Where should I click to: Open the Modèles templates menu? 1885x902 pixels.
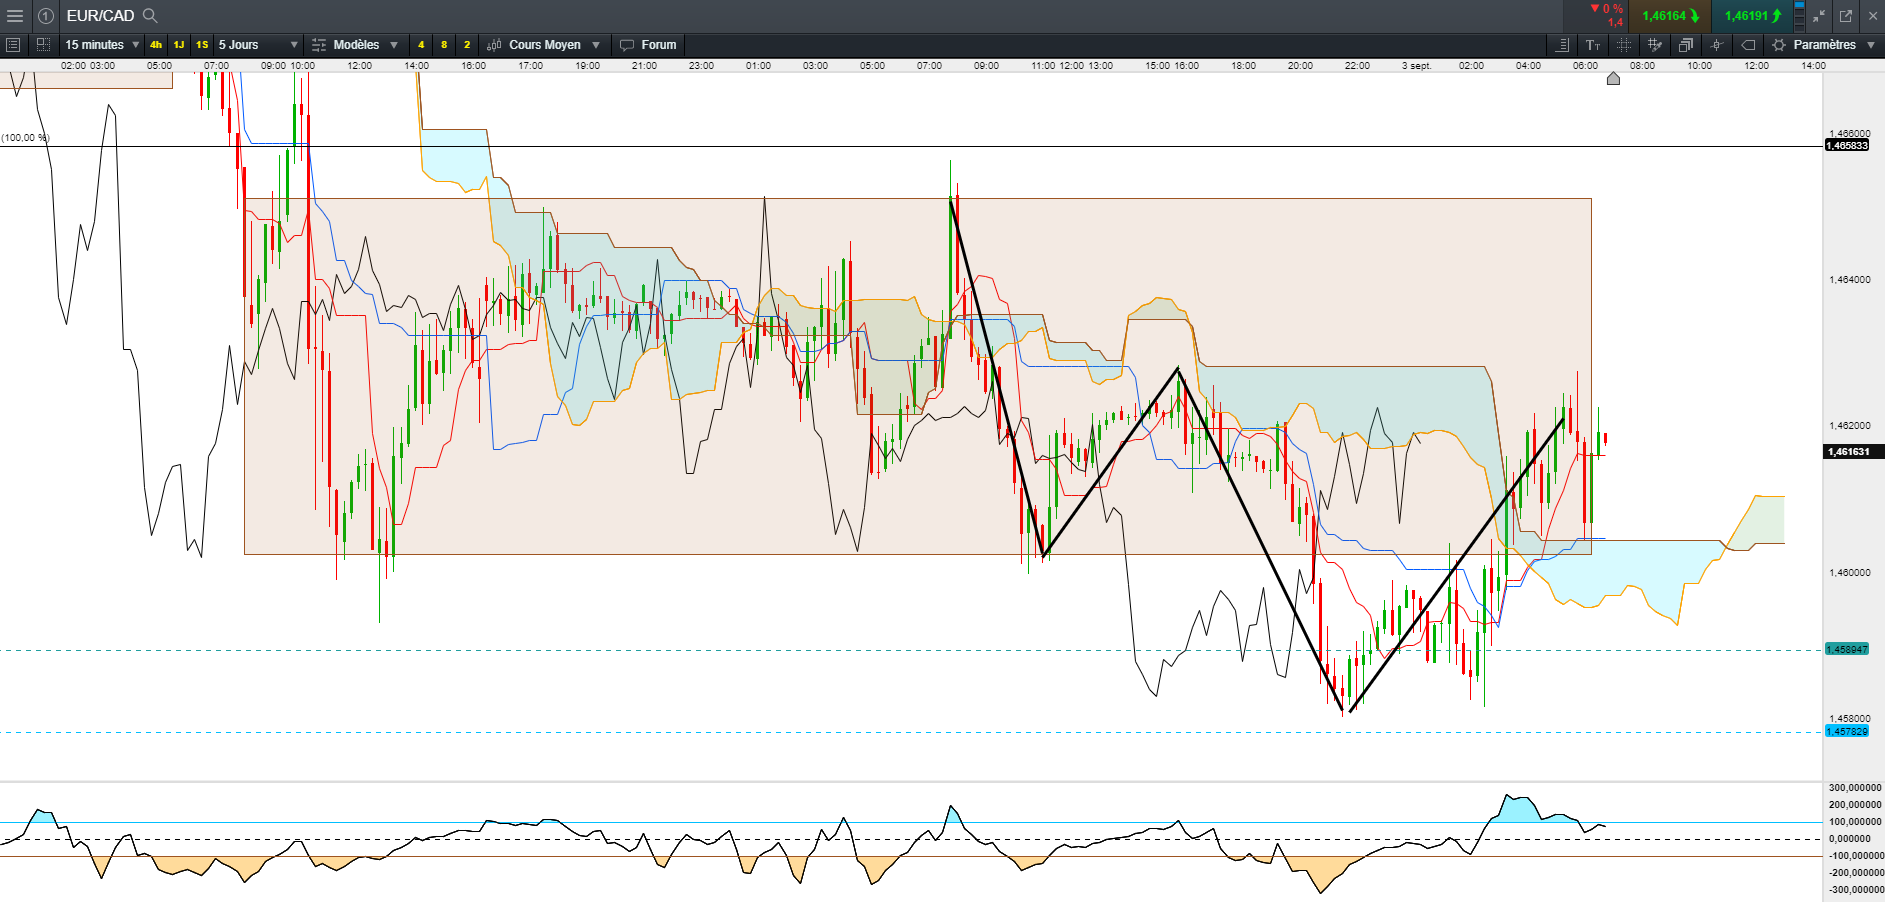pos(355,45)
